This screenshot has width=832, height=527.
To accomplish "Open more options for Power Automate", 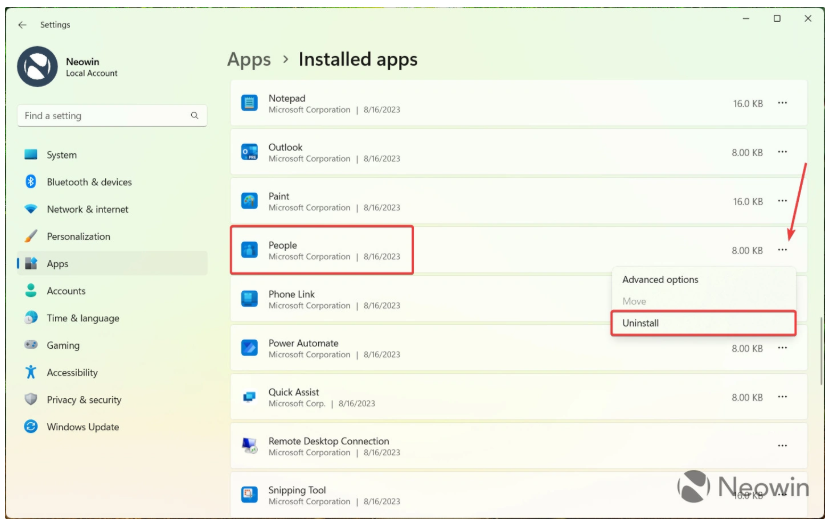I will coord(783,348).
